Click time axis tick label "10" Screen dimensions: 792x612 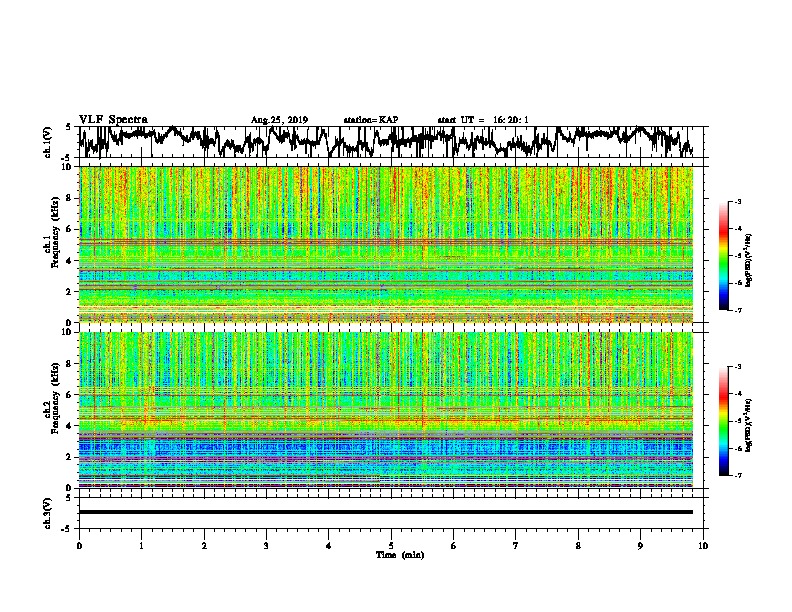coord(703,546)
